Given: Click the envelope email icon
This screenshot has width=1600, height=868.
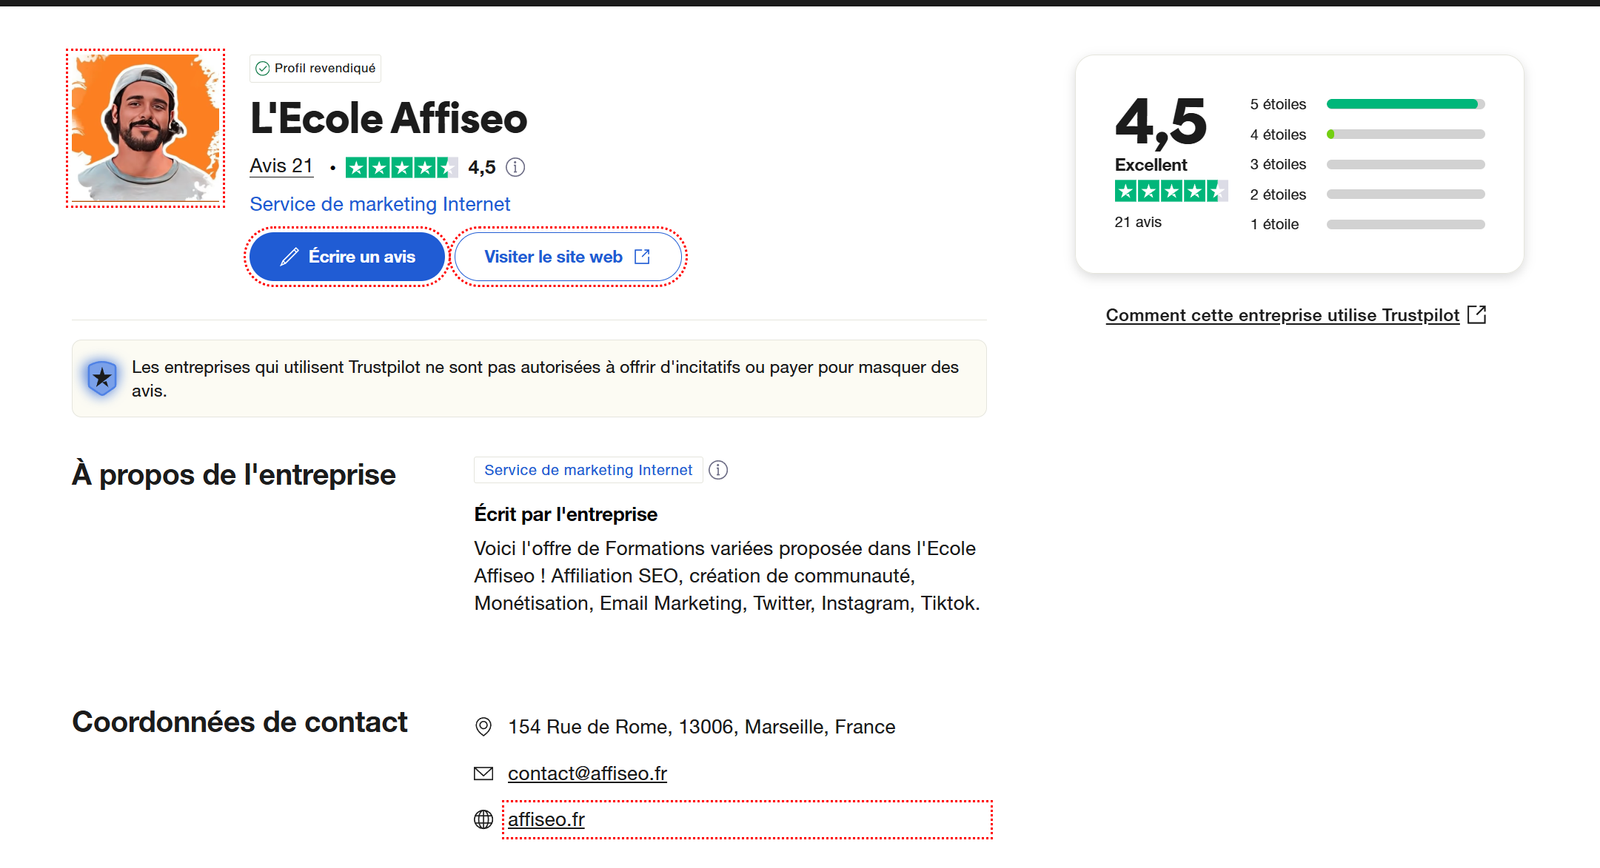Looking at the screenshot, I should pyautogui.click(x=483, y=773).
